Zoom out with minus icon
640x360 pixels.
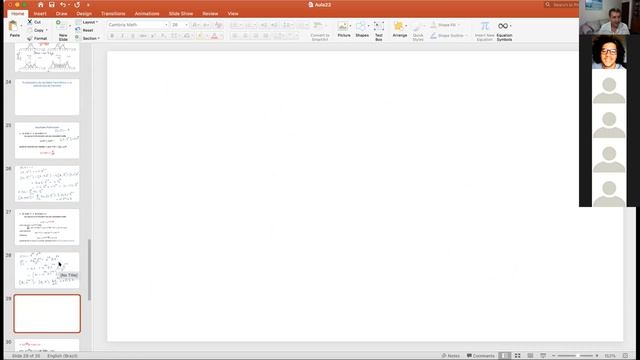pyautogui.click(x=553, y=356)
